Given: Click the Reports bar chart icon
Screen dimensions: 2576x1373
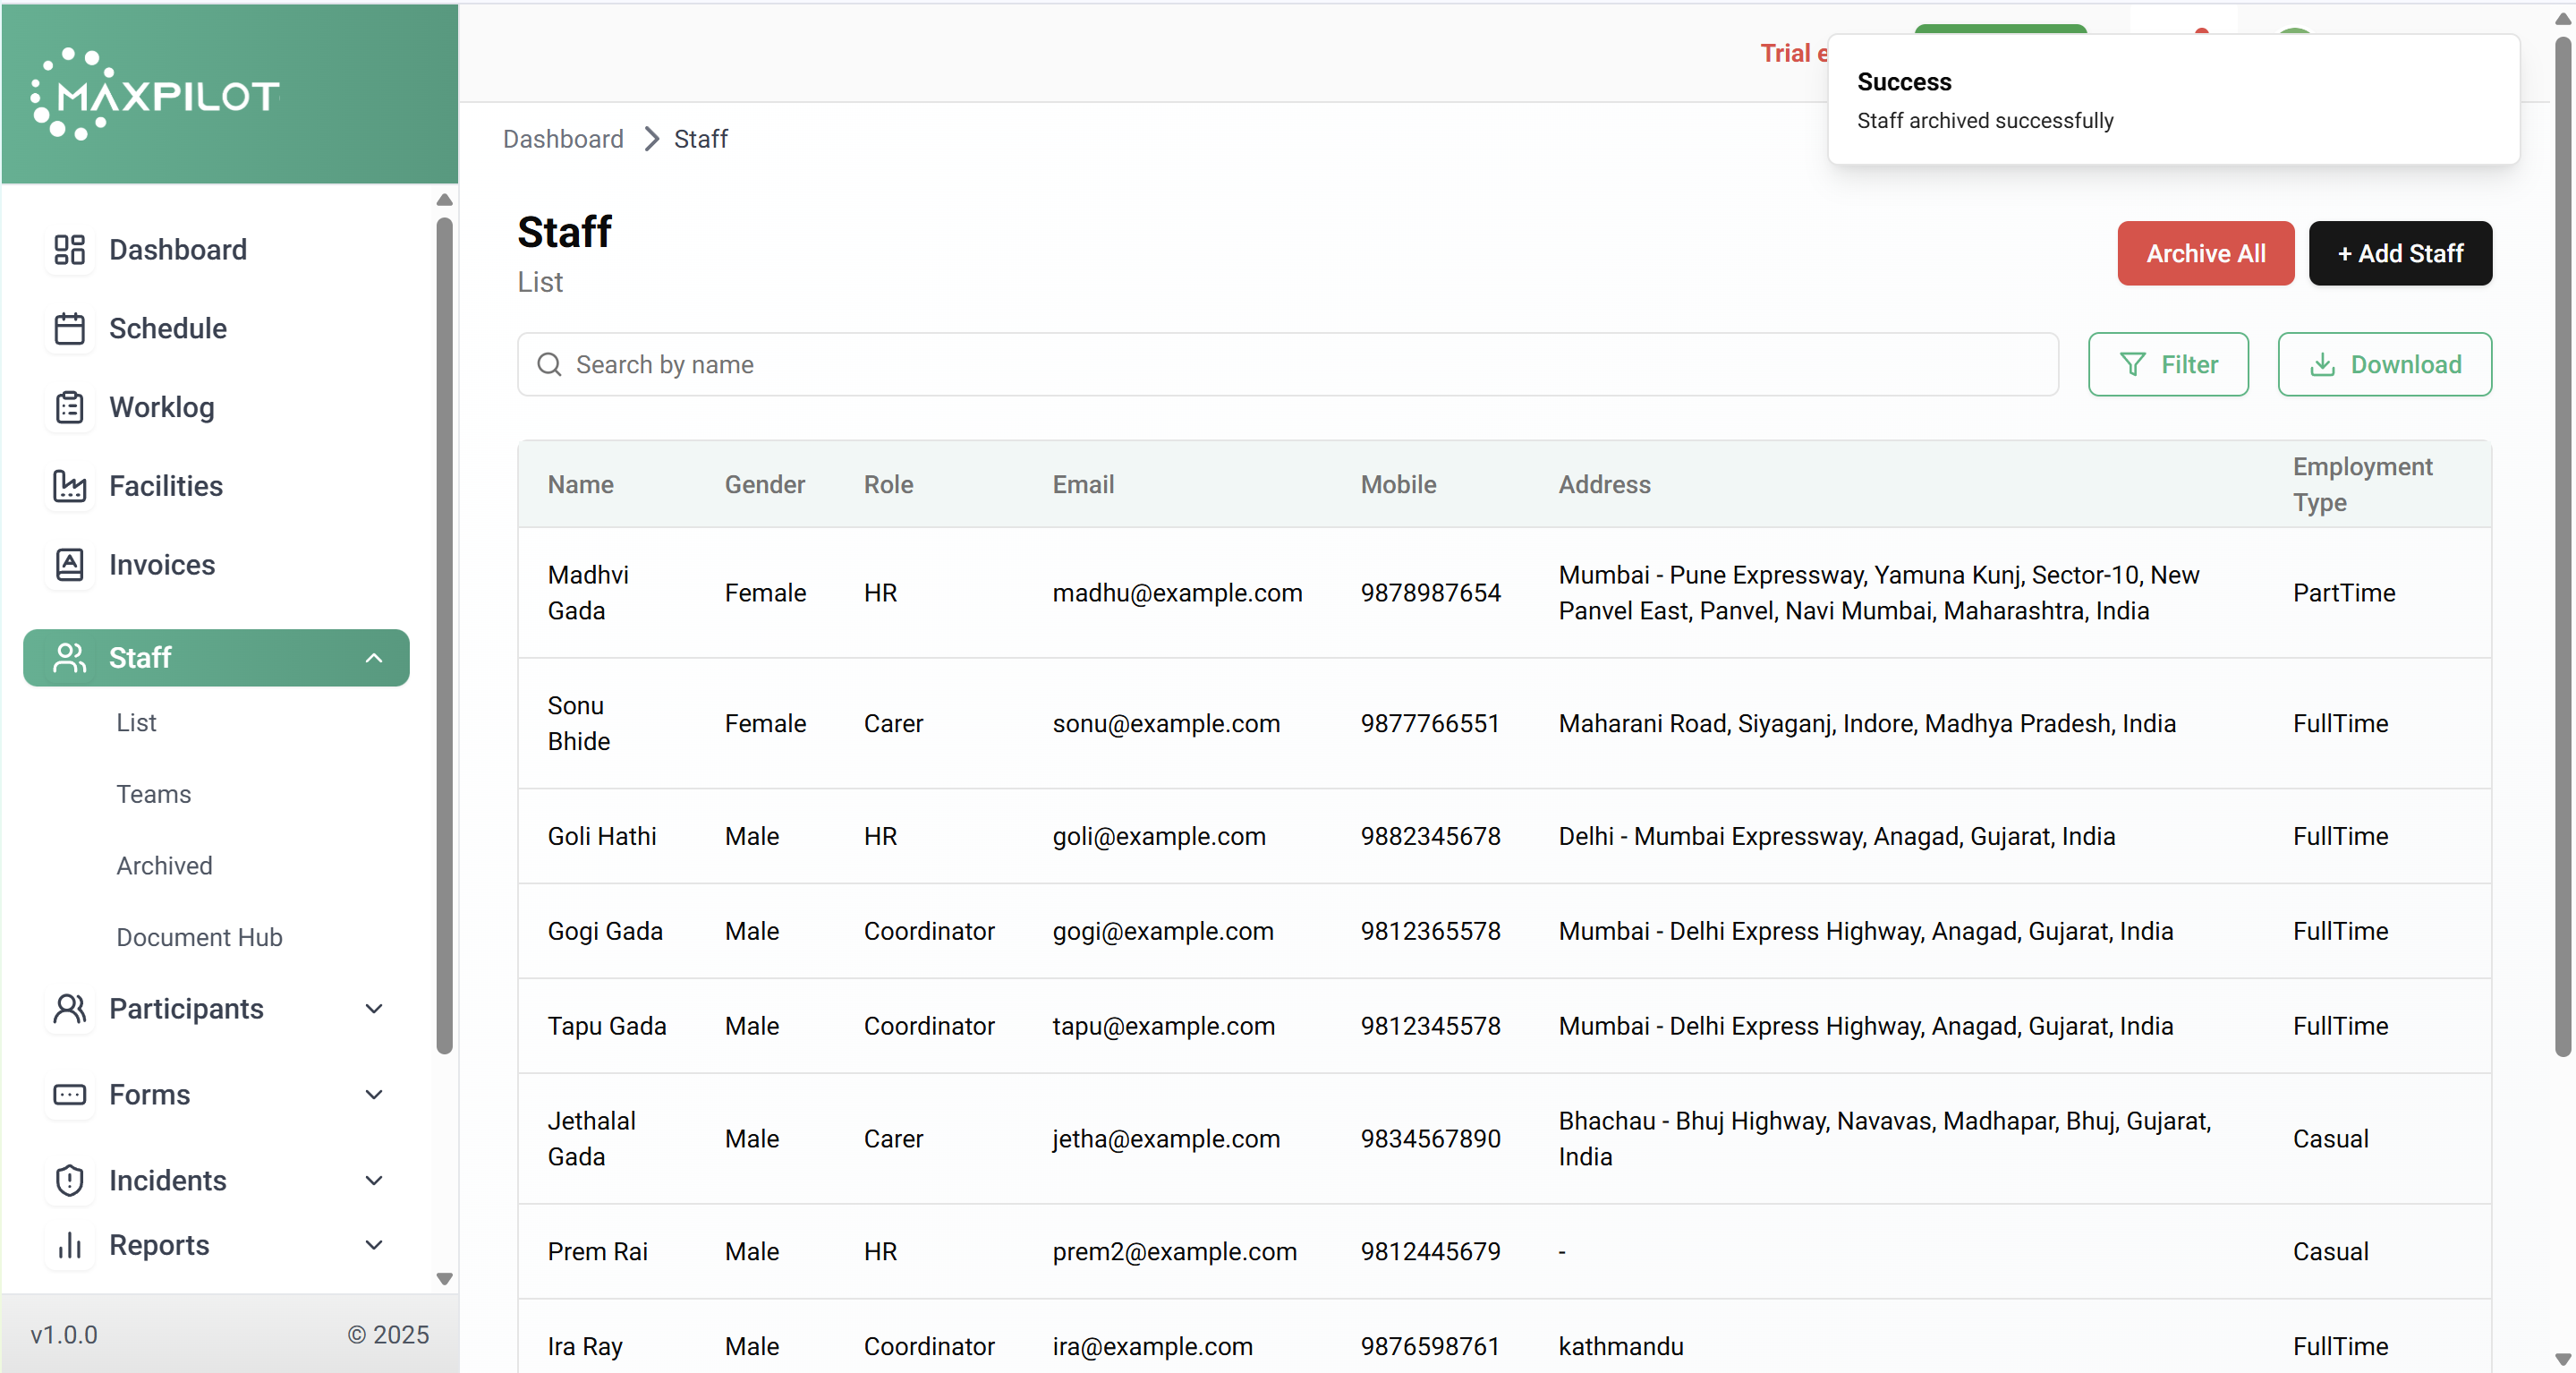Looking at the screenshot, I should pos(69,1245).
